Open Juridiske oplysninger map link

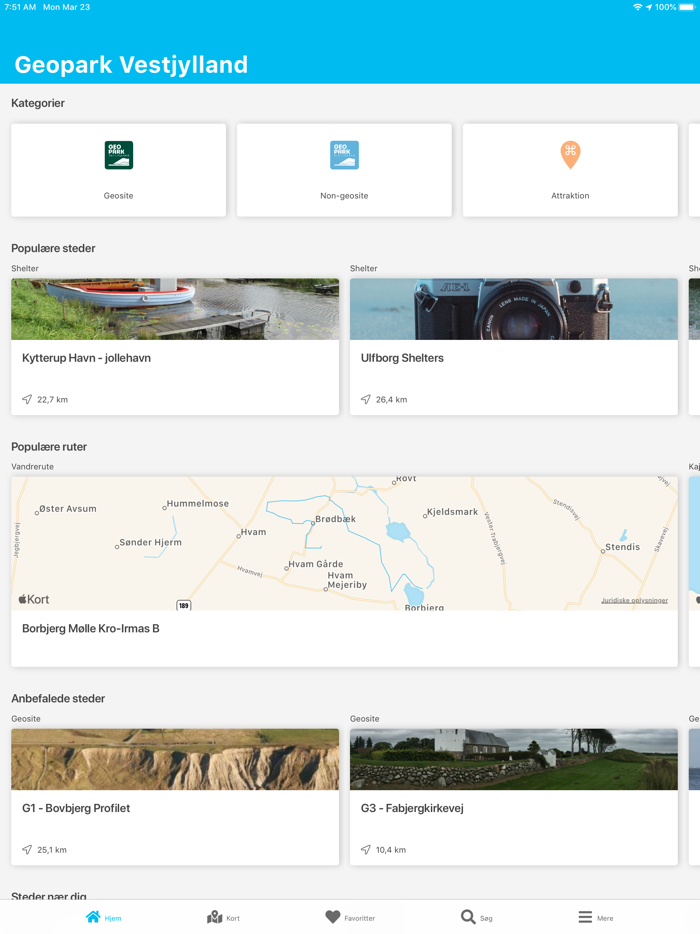tap(634, 600)
